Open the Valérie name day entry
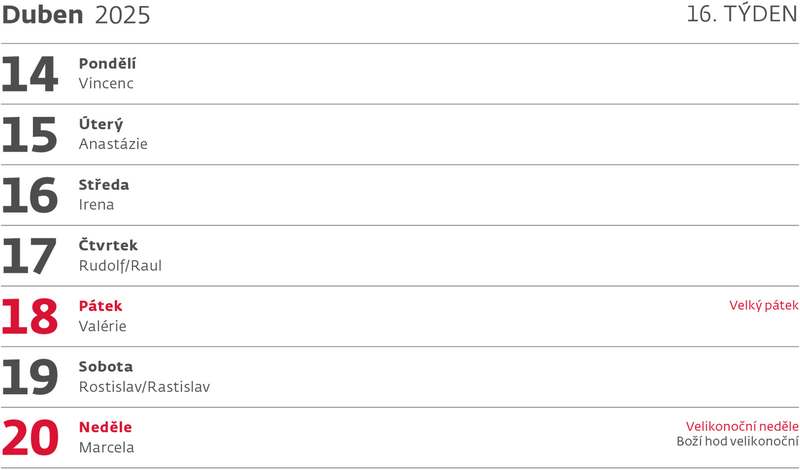 pyautogui.click(x=103, y=326)
